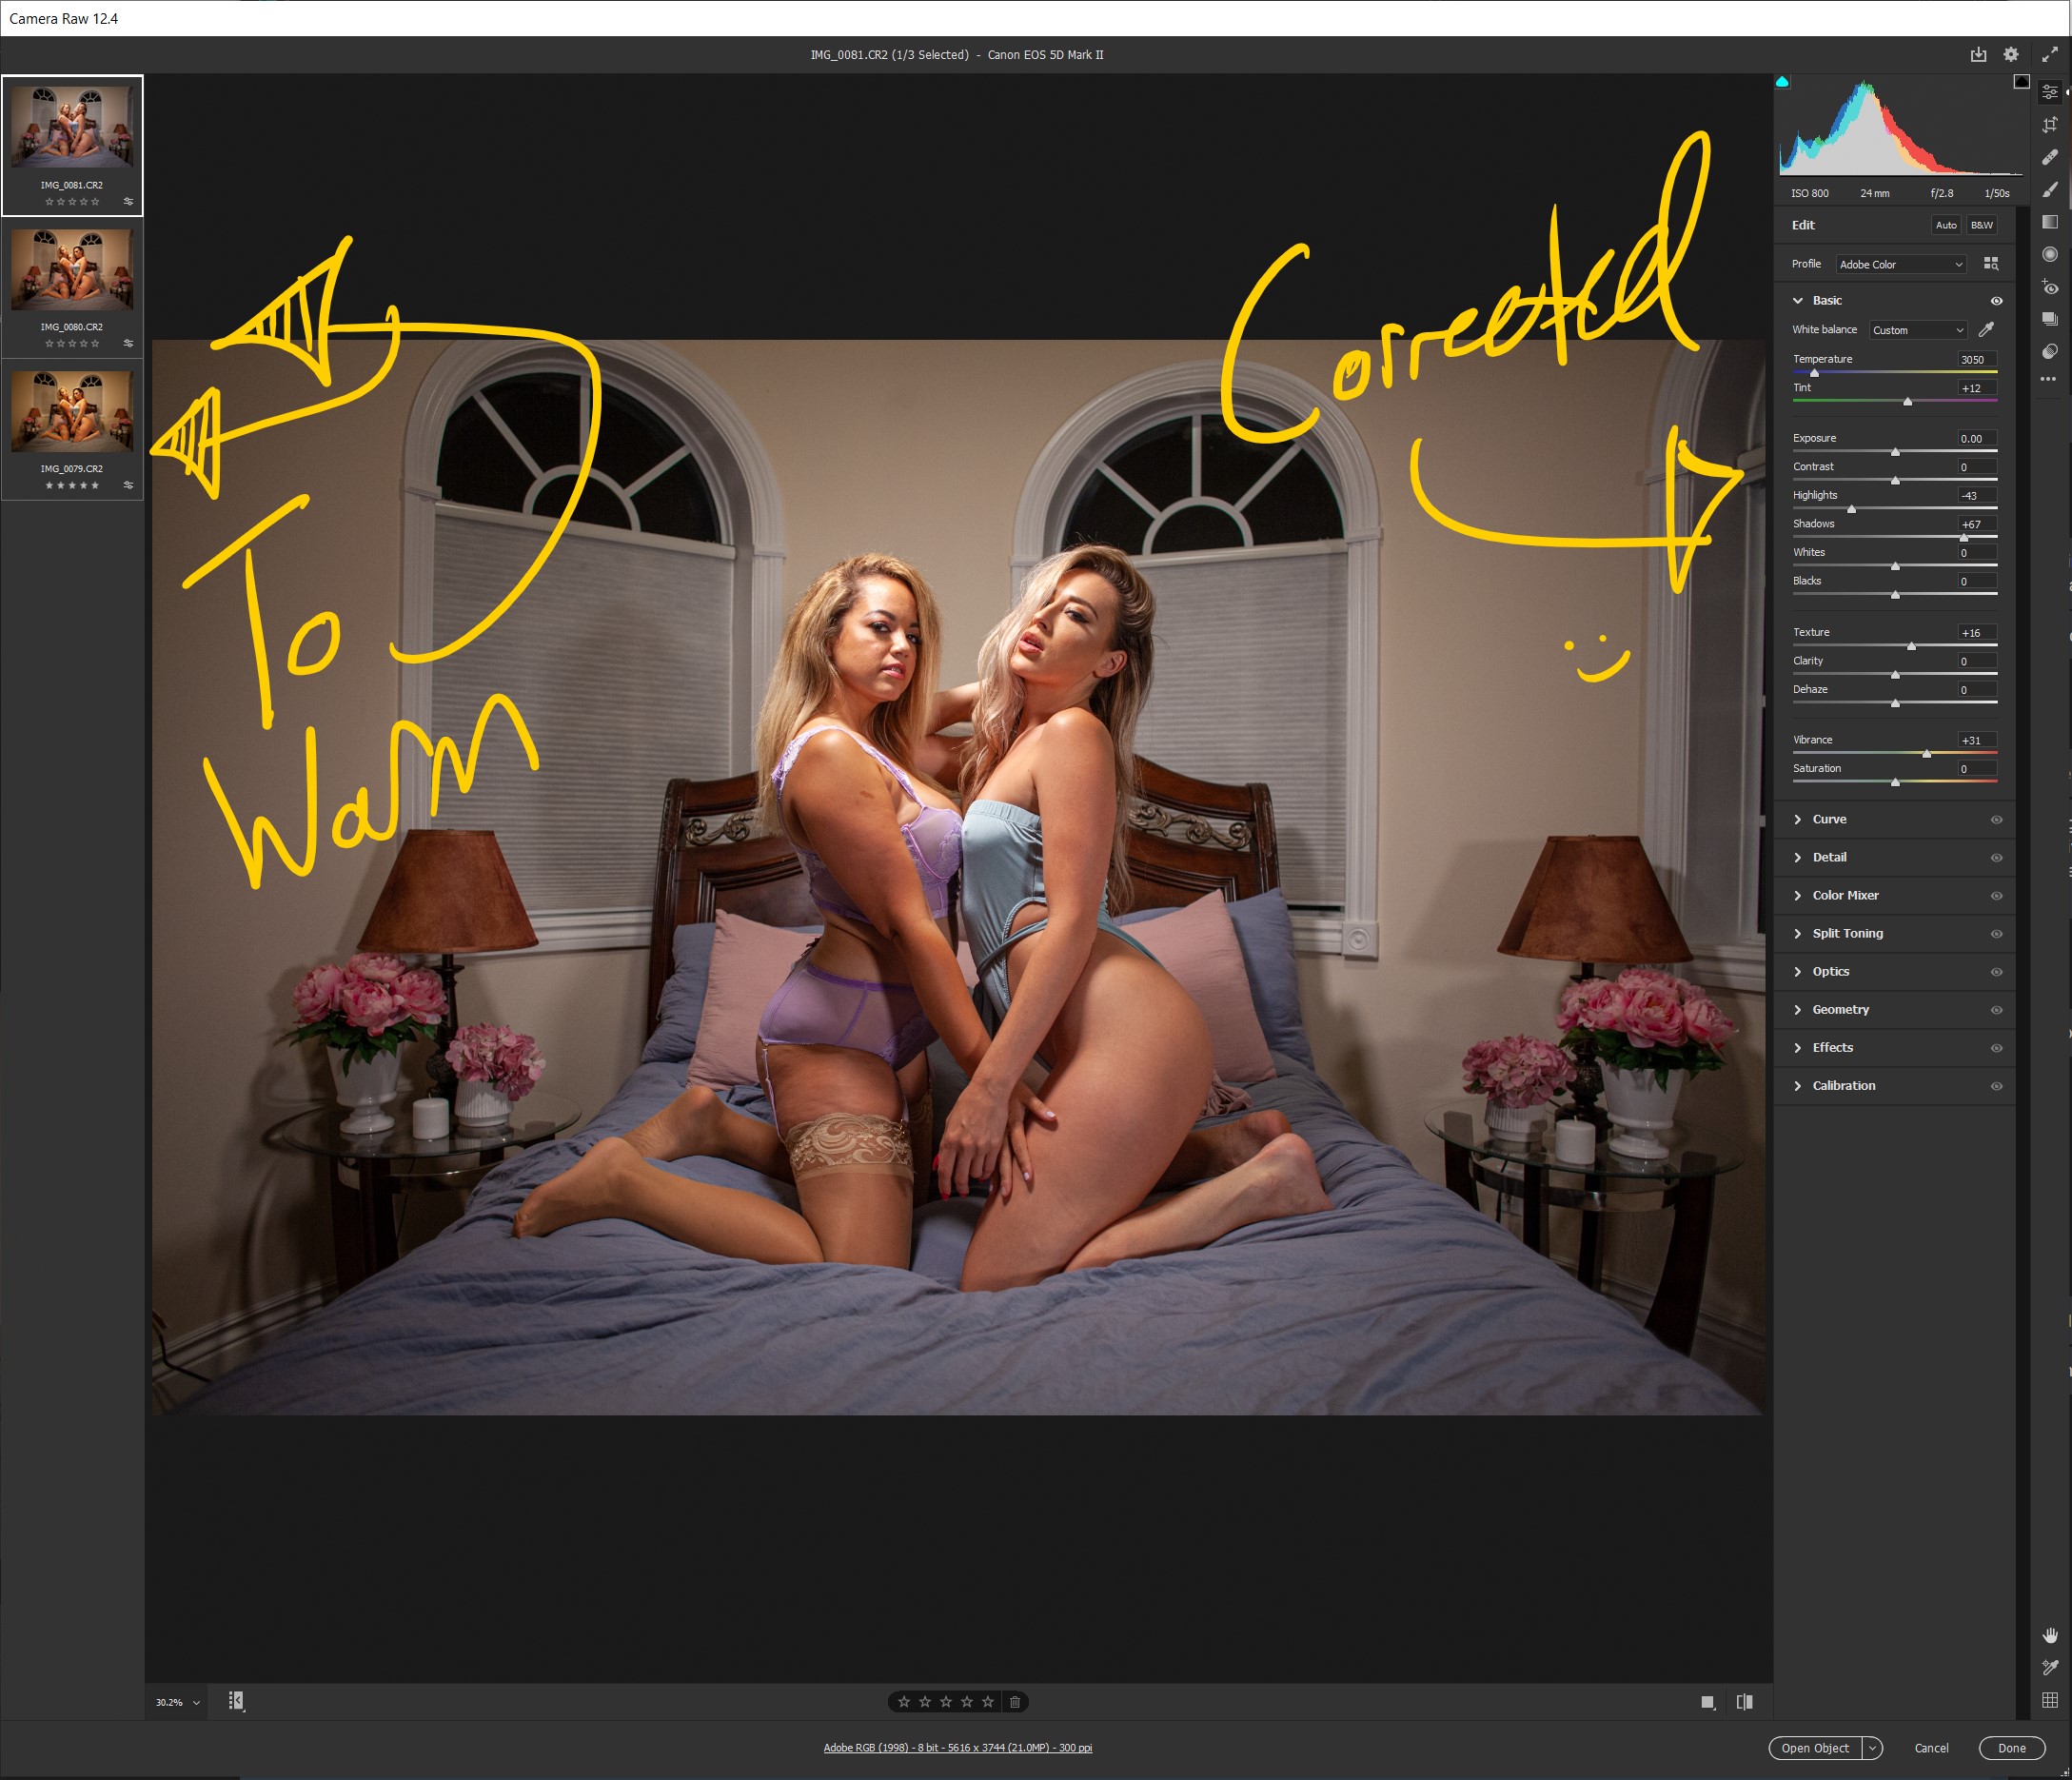Select the Adjustment Brush tool
The height and width of the screenshot is (1780, 2072).
tap(2049, 190)
